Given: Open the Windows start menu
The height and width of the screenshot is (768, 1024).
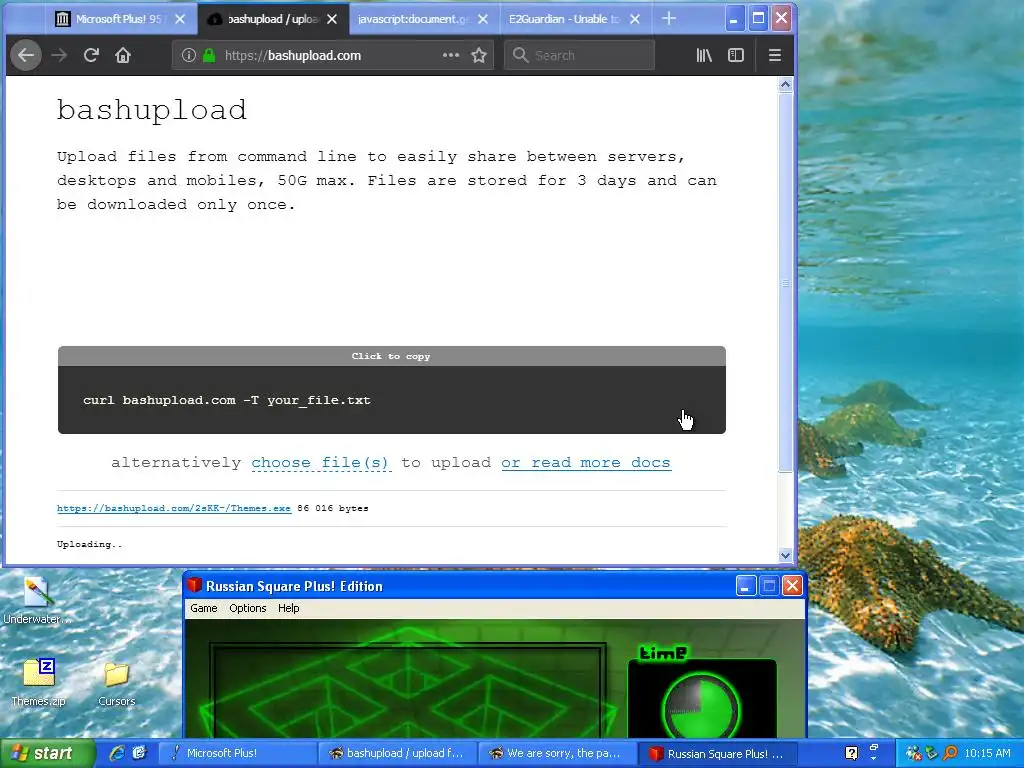Looking at the screenshot, I should coord(47,753).
